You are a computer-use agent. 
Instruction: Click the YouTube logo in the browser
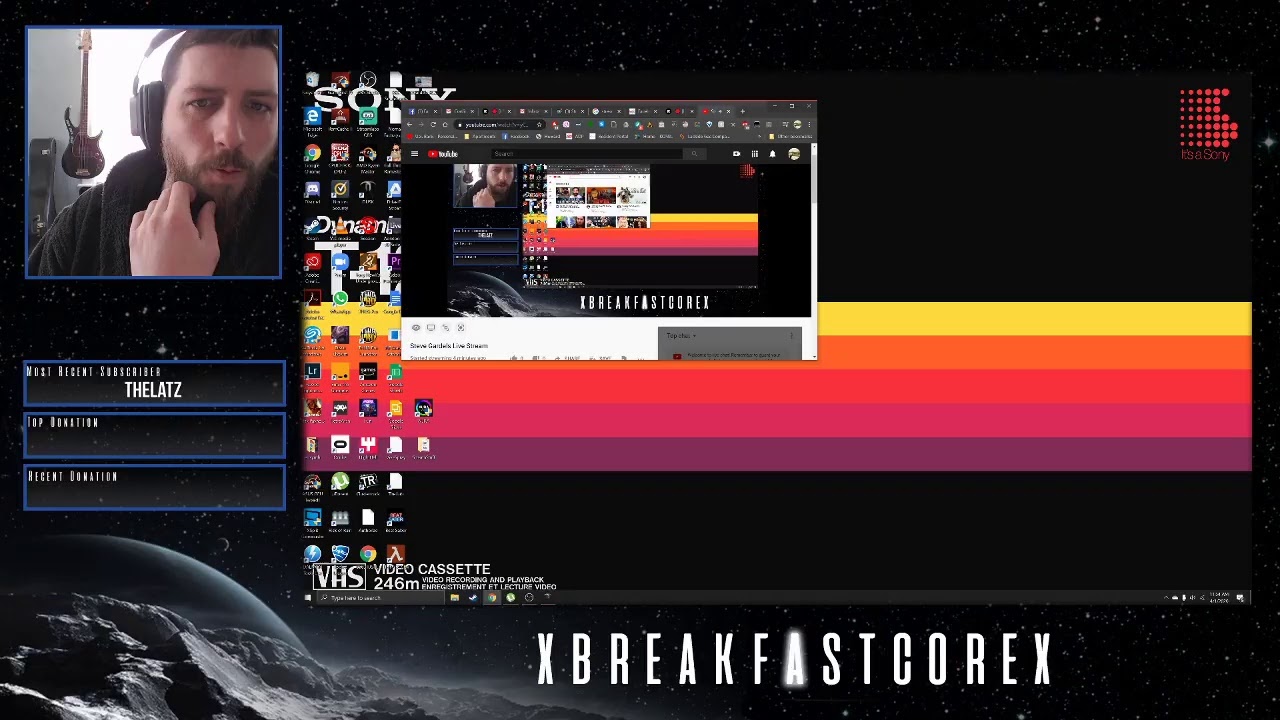point(442,154)
